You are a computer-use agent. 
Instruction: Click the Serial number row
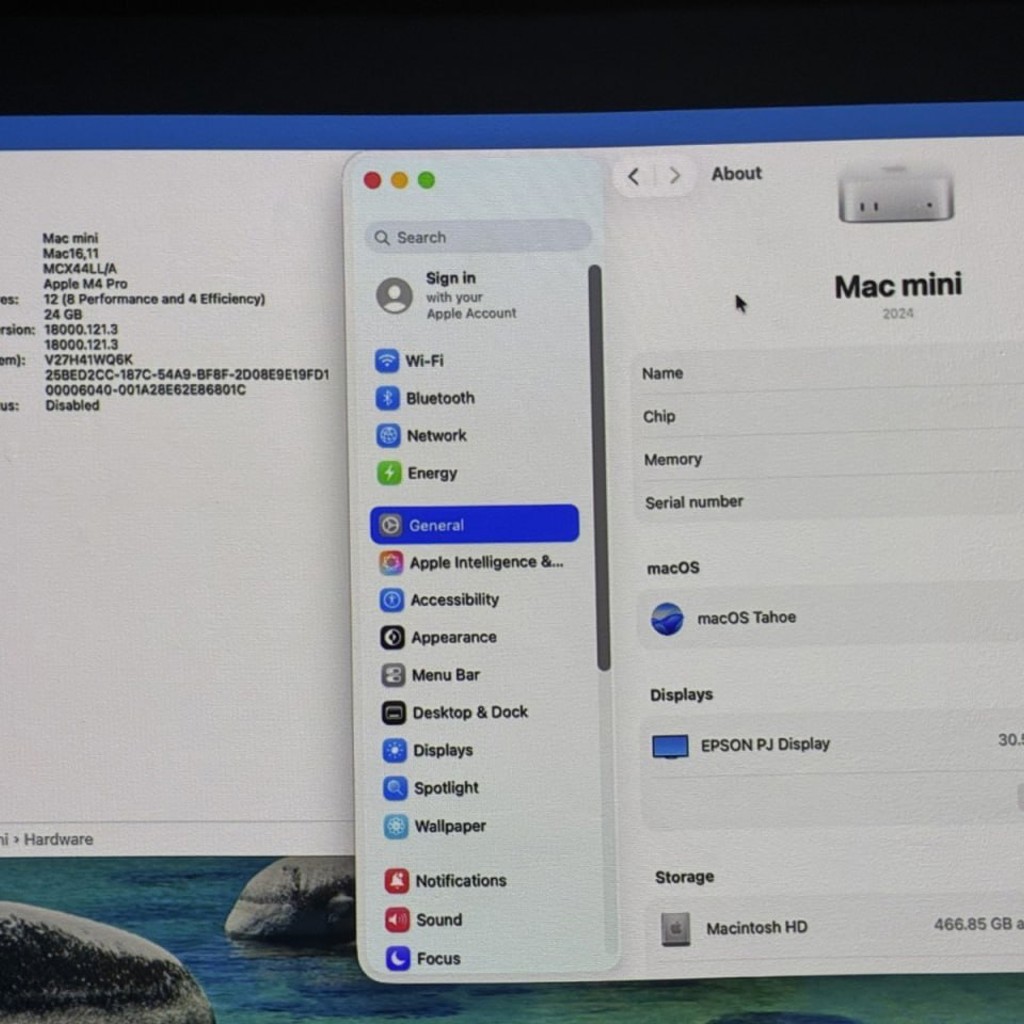coord(828,501)
